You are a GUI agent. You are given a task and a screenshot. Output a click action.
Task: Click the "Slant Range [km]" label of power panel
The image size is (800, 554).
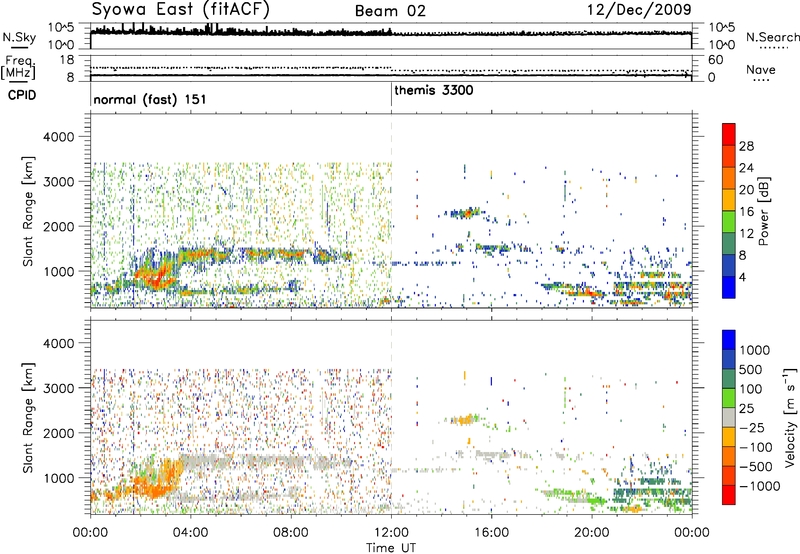(x=28, y=211)
